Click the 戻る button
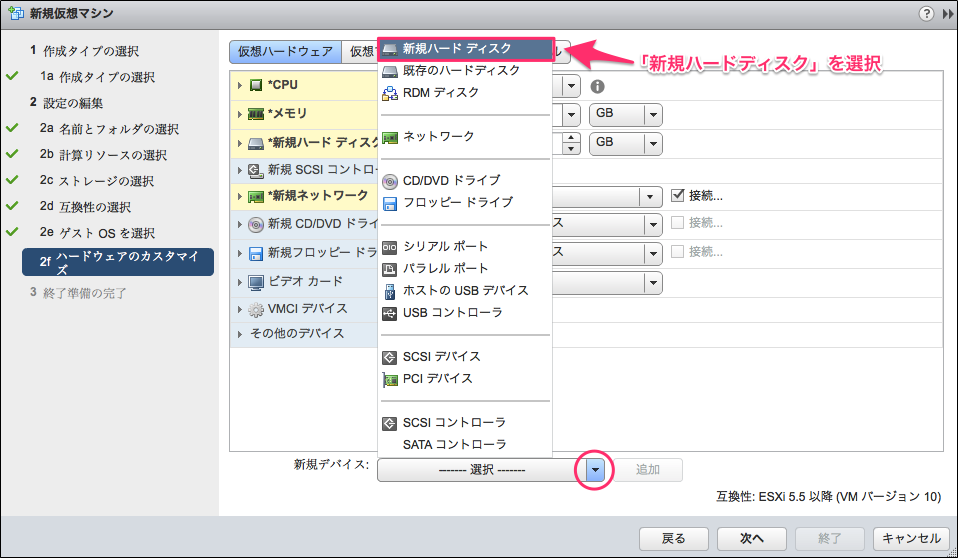958x558 pixels. pyautogui.click(x=674, y=538)
